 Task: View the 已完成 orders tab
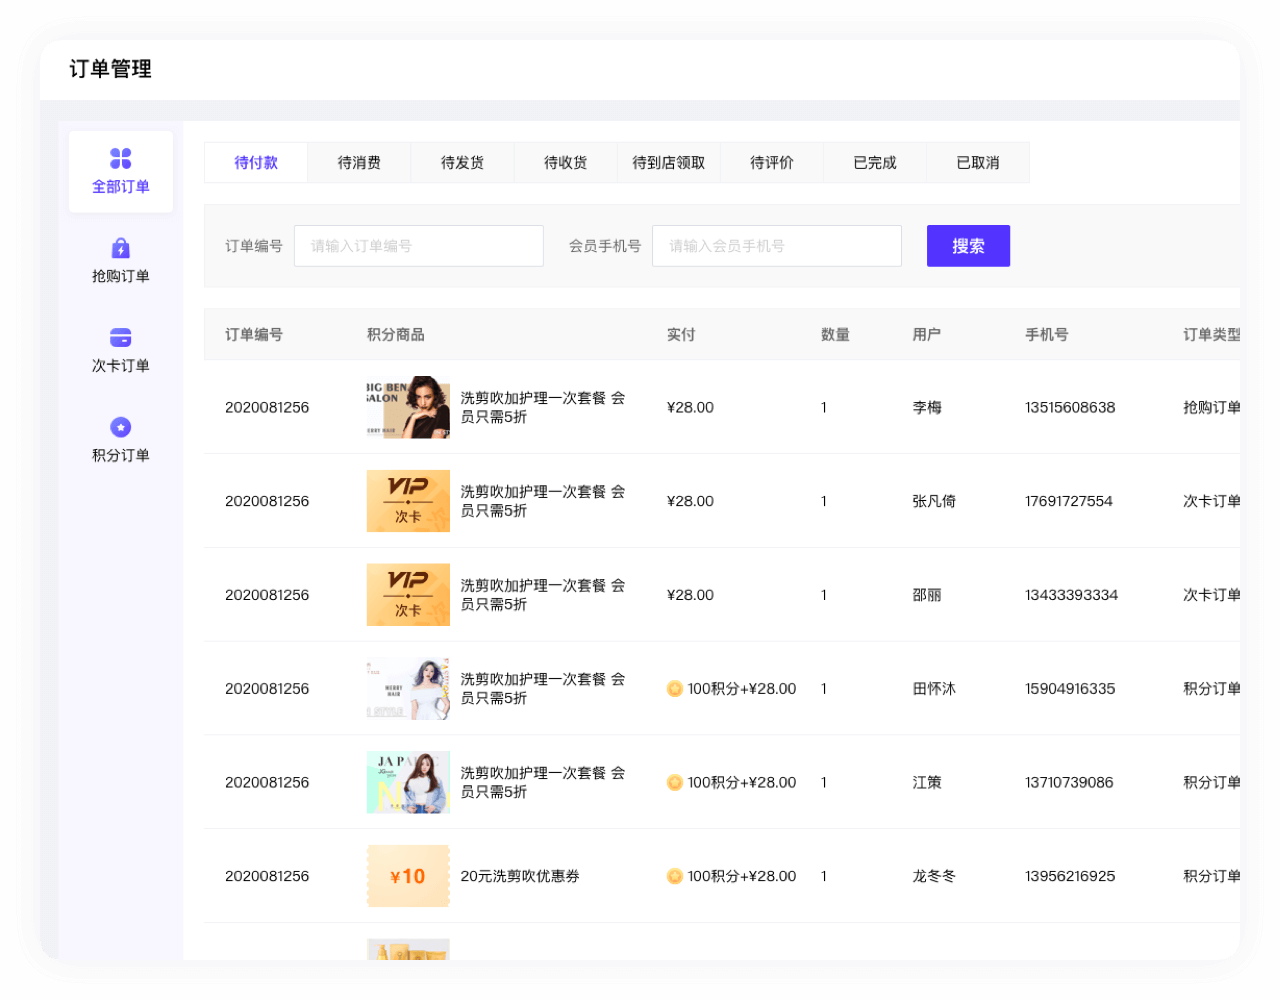(875, 163)
